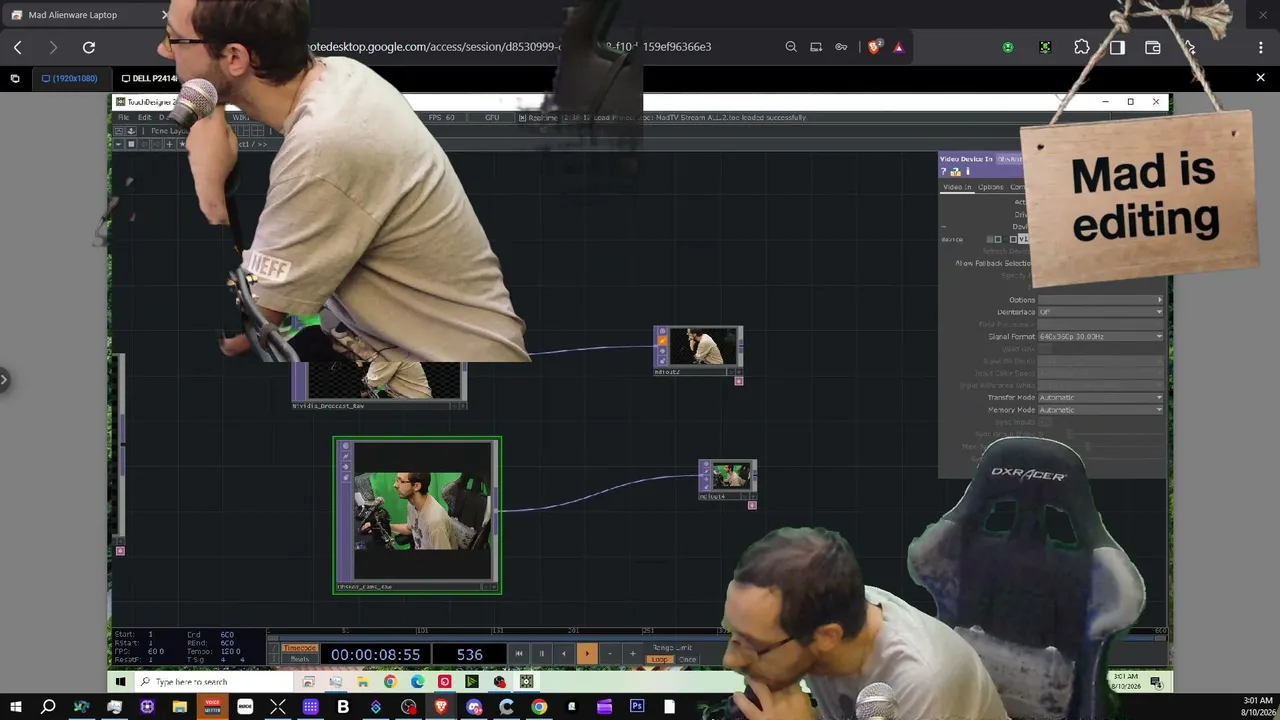Pause the TouchDesigner timeline
The height and width of the screenshot is (720, 1280).
pos(542,654)
